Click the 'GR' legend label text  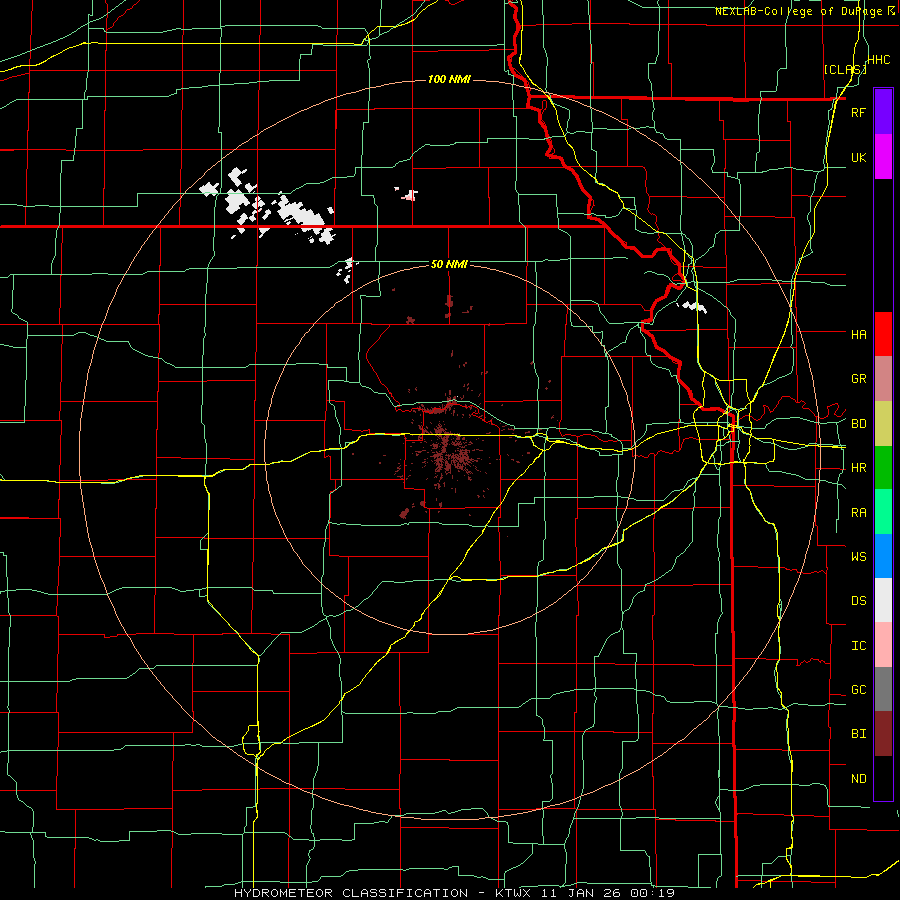[x=858, y=379]
